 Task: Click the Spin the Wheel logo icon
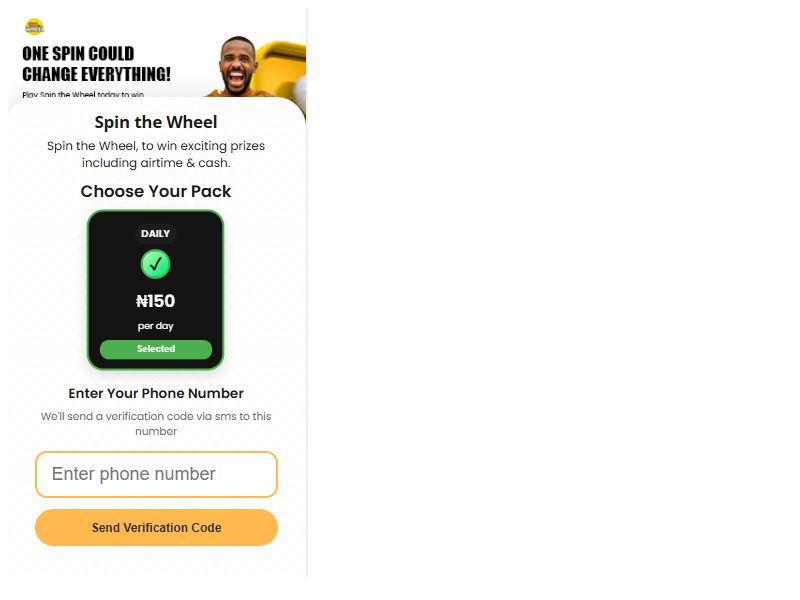pos(34,27)
